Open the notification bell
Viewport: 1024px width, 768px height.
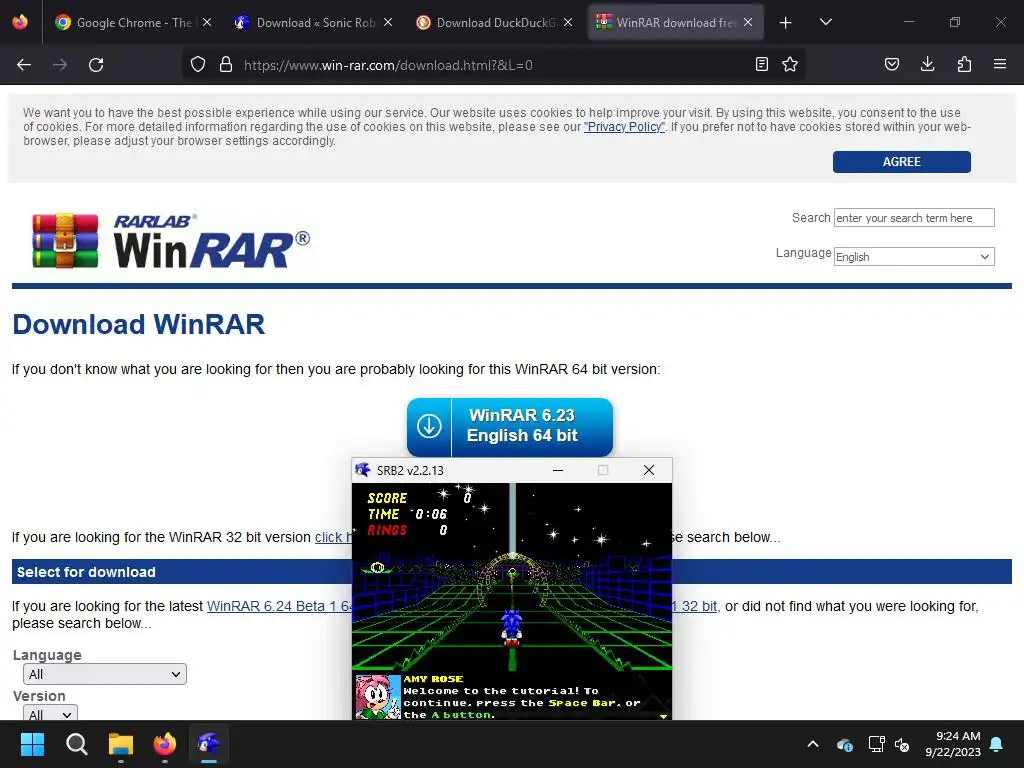click(997, 744)
